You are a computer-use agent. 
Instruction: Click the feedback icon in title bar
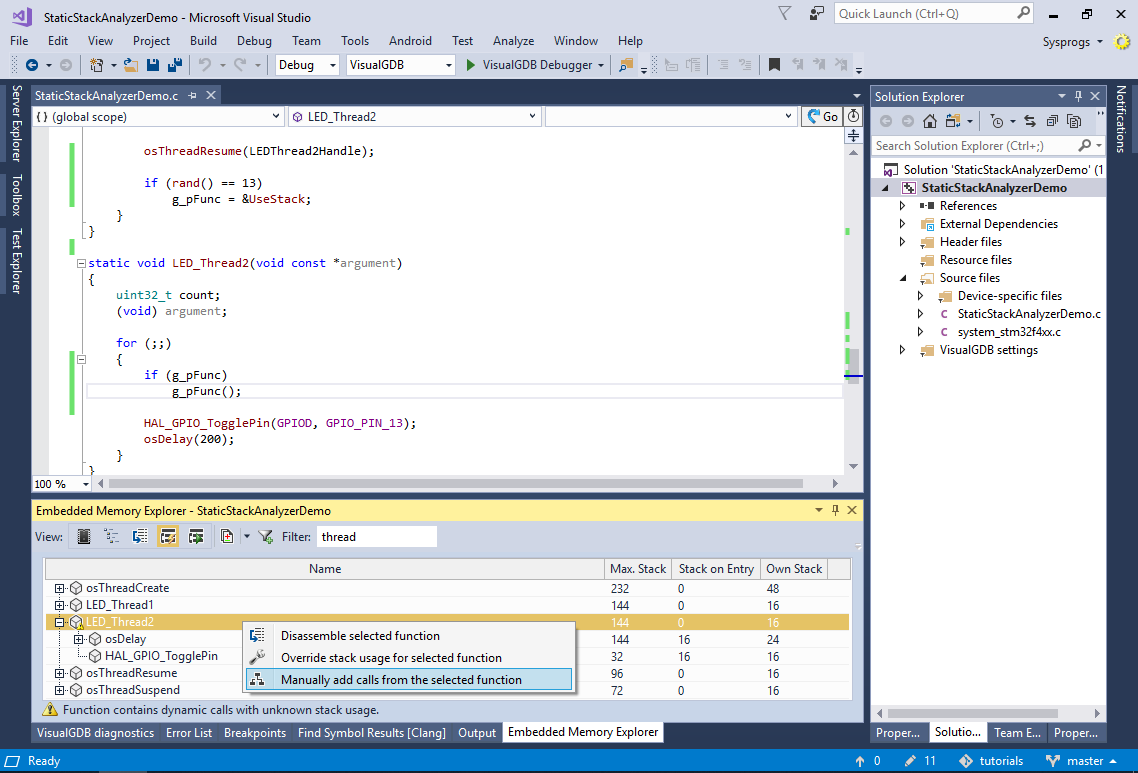click(817, 14)
